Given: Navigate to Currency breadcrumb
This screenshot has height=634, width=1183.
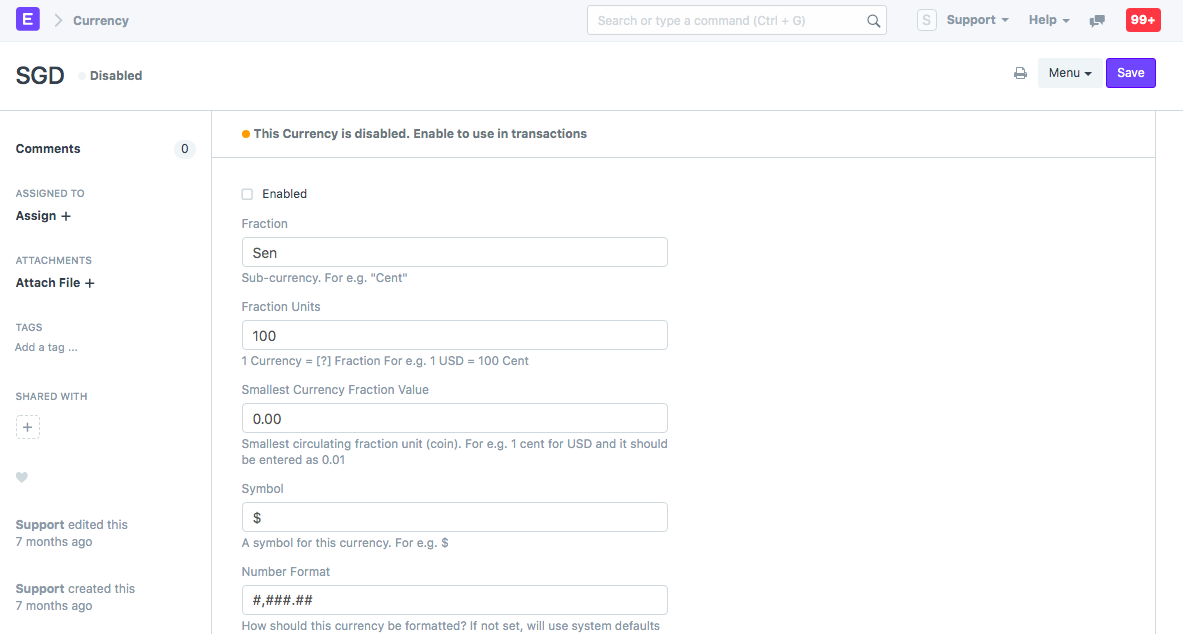Looking at the screenshot, I should click(100, 20).
